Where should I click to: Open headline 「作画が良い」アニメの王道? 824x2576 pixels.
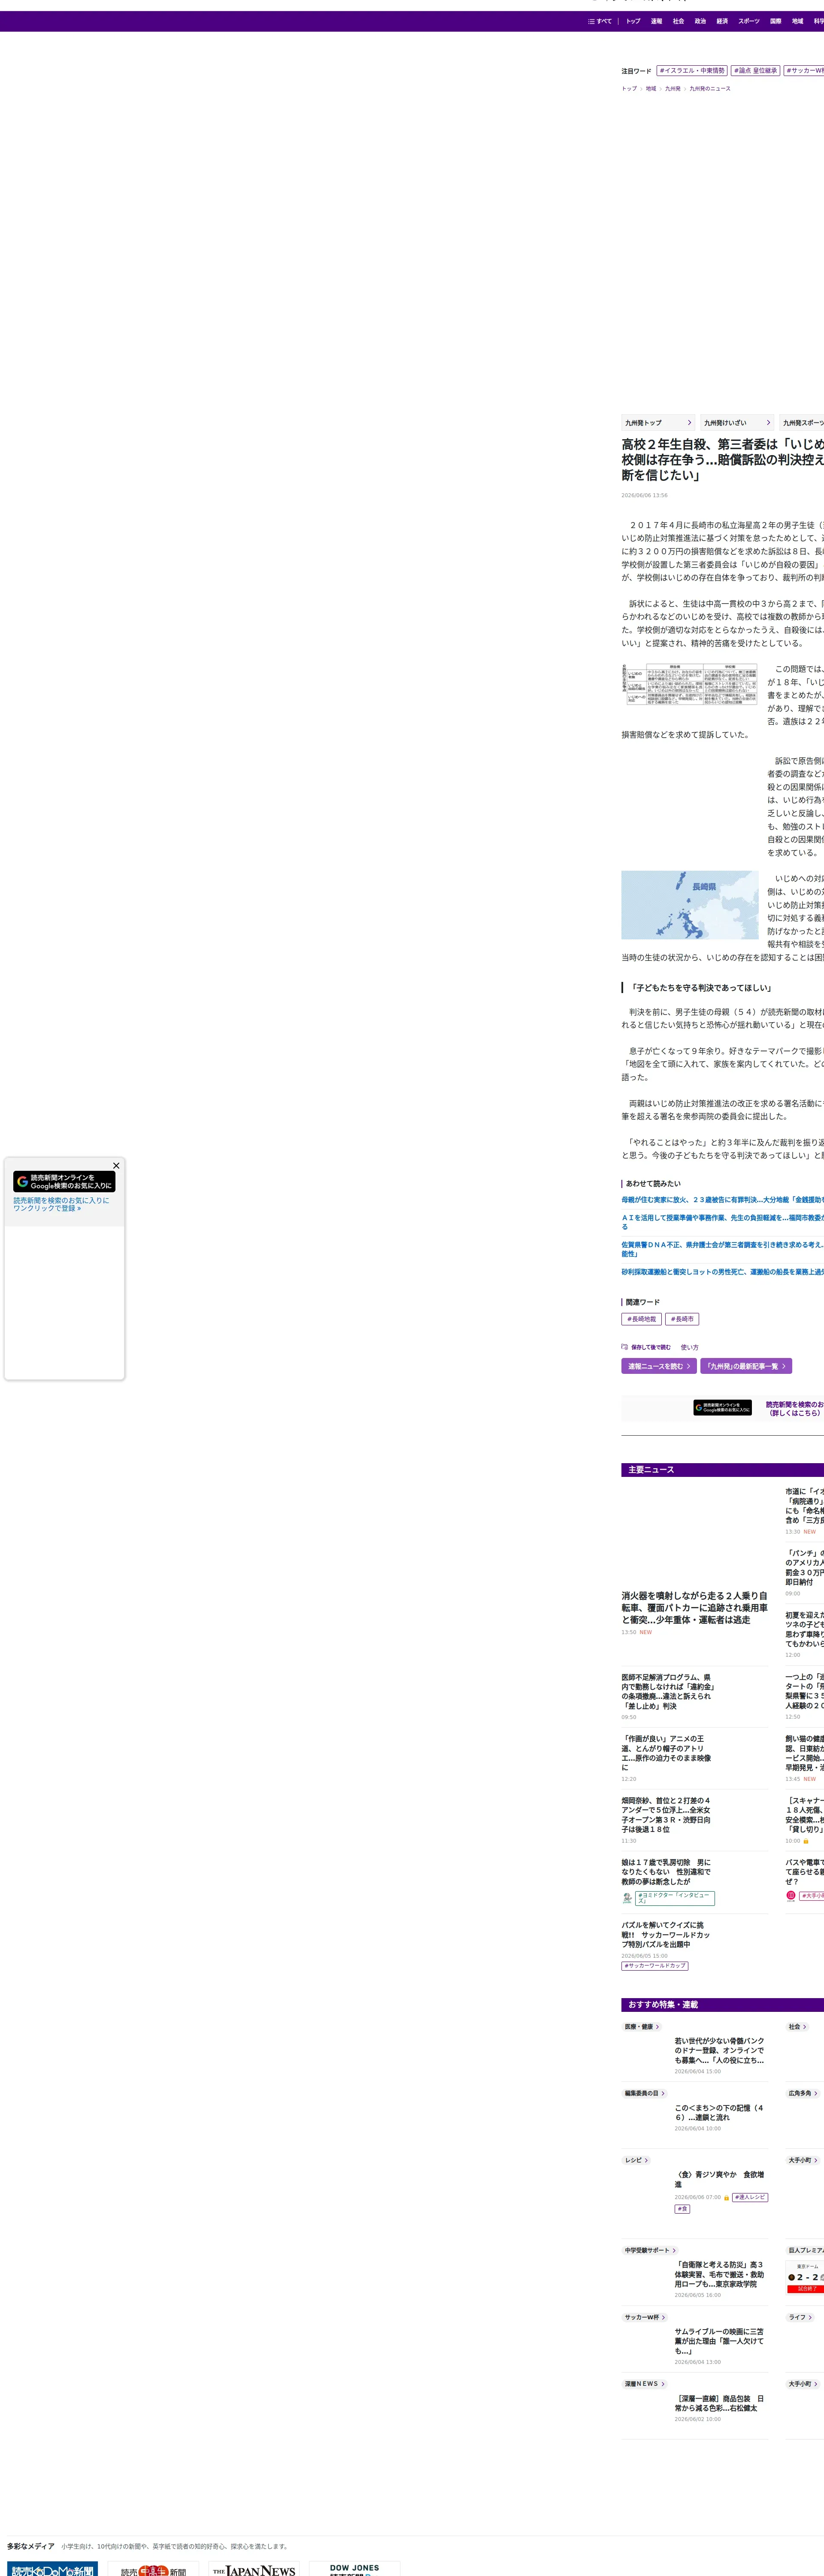click(x=667, y=1753)
